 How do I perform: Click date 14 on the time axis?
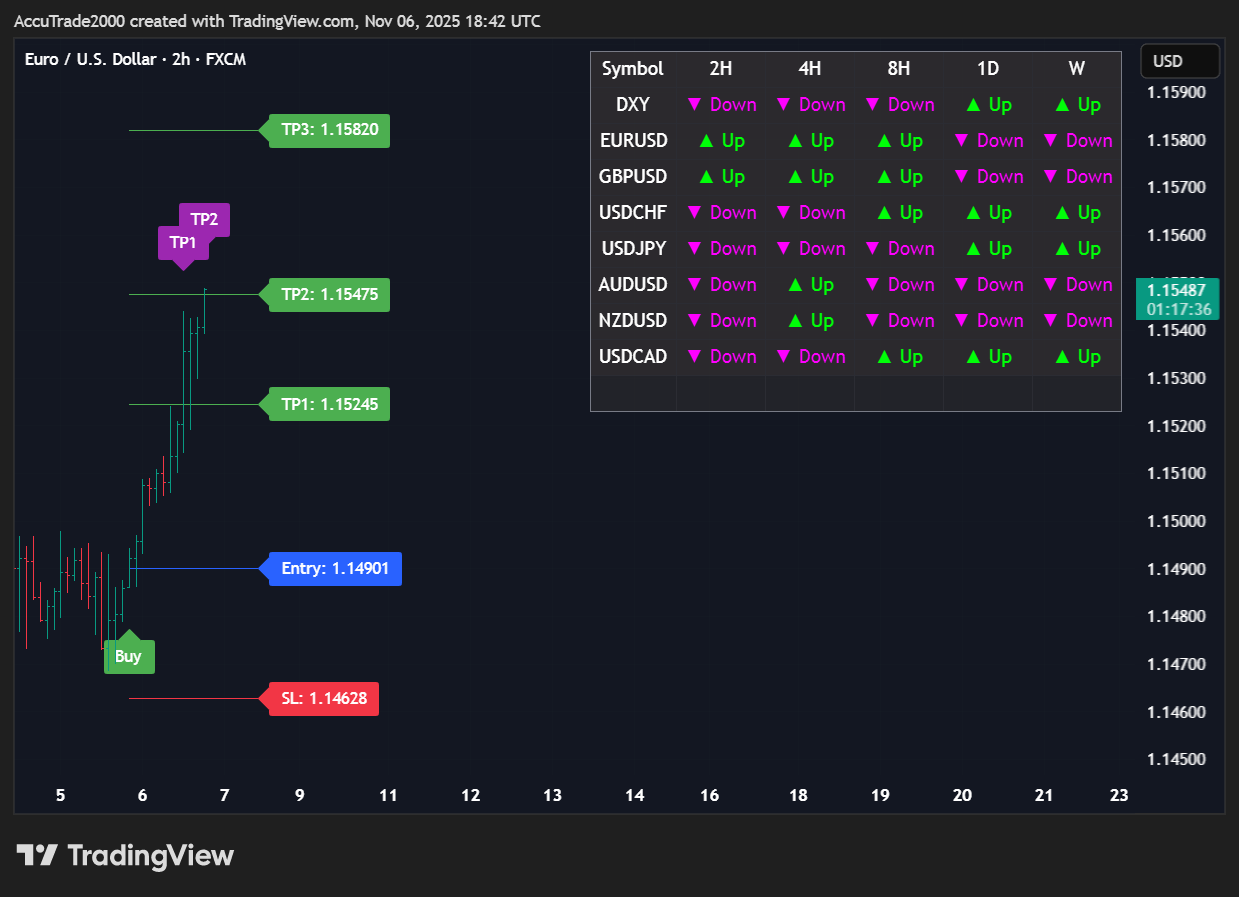(x=634, y=796)
